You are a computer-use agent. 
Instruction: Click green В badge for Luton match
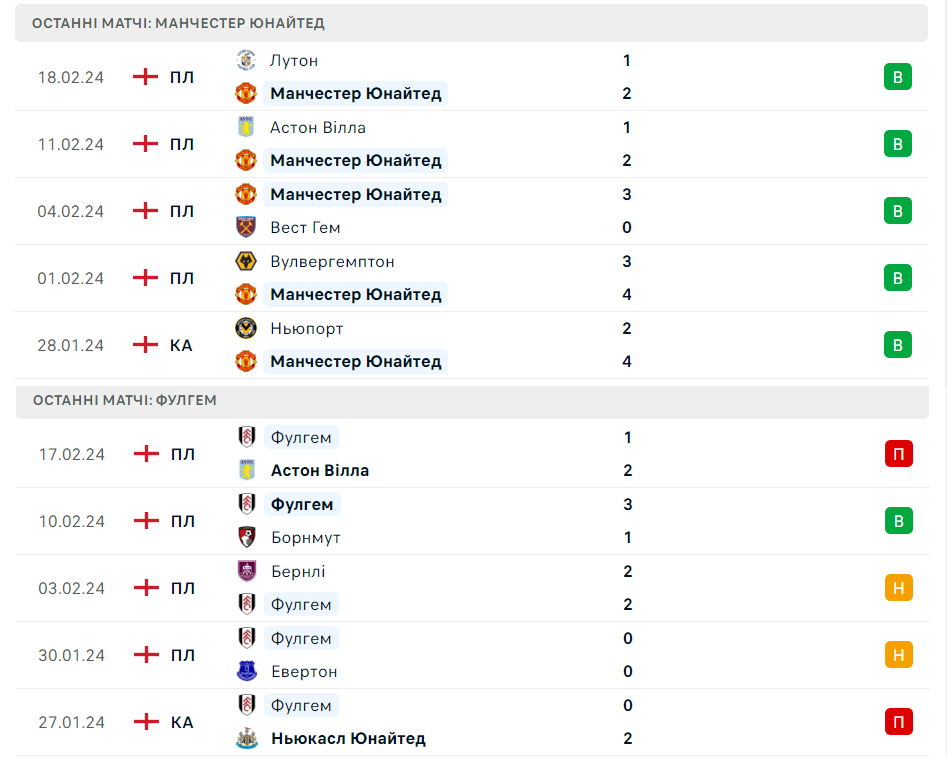pyautogui.click(x=897, y=77)
